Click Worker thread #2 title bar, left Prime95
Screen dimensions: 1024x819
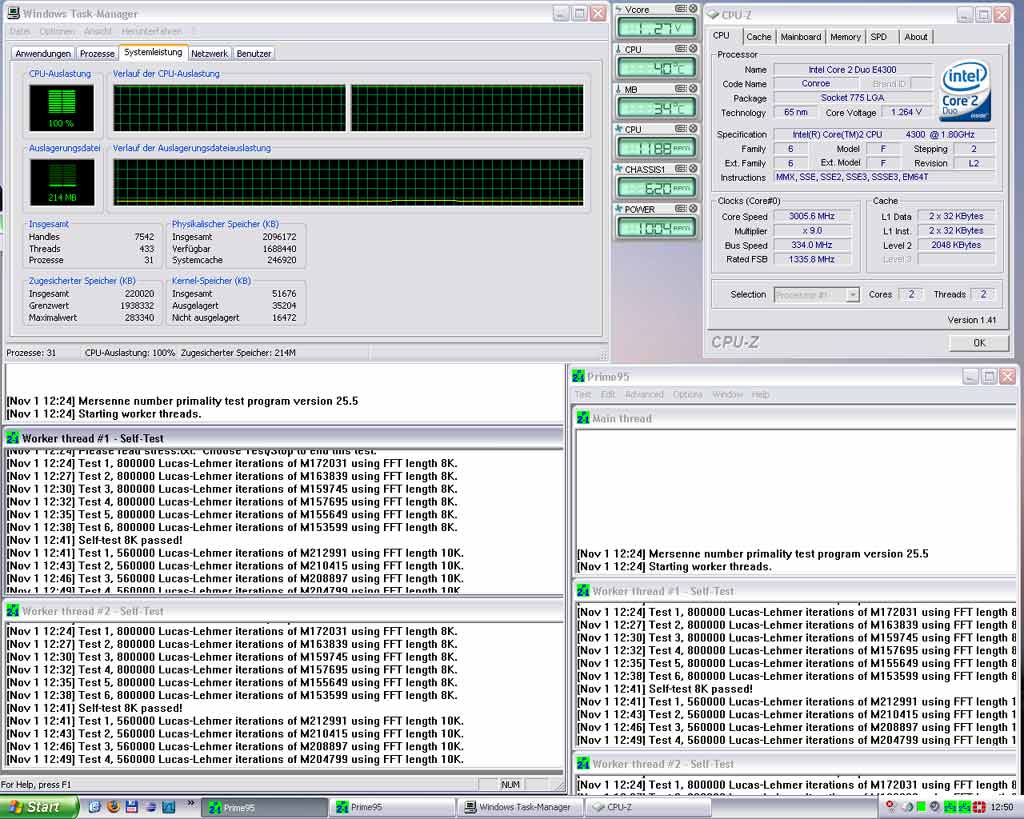(283, 611)
